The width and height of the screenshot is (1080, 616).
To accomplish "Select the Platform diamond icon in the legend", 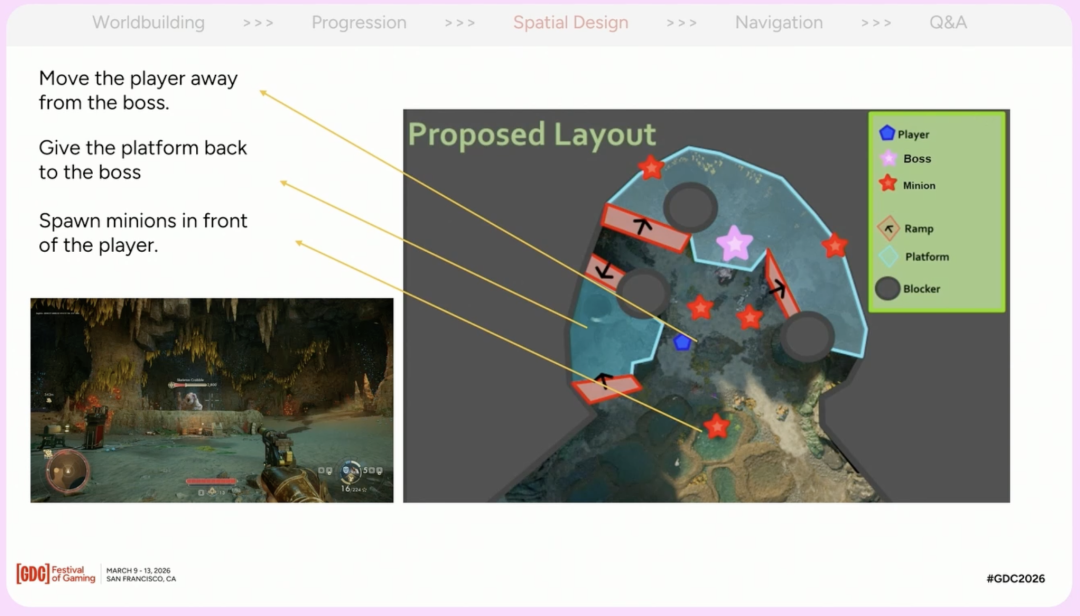I will tap(889, 256).
